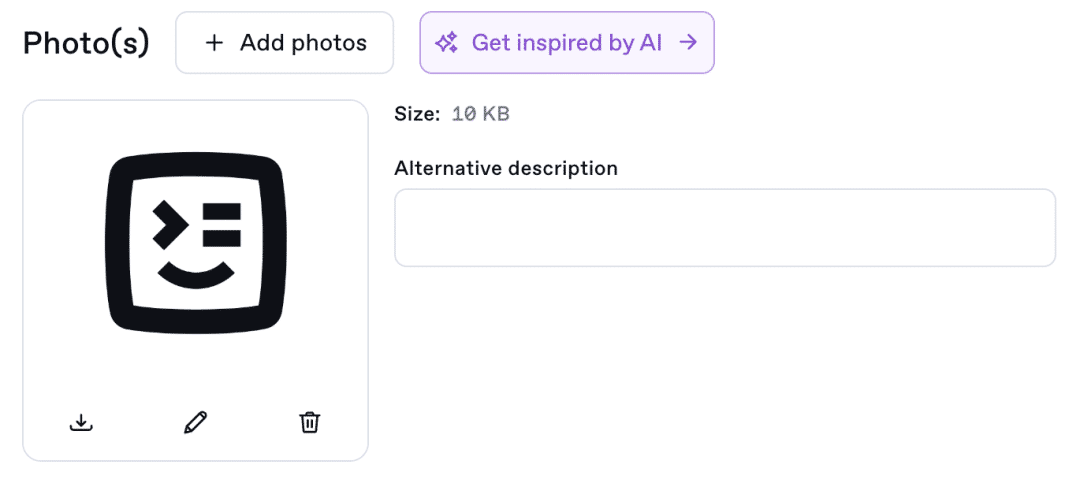The width and height of the screenshot is (1080, 498).
Task: Click the empty space between download and pencil icons
Action: coord(138,422)
